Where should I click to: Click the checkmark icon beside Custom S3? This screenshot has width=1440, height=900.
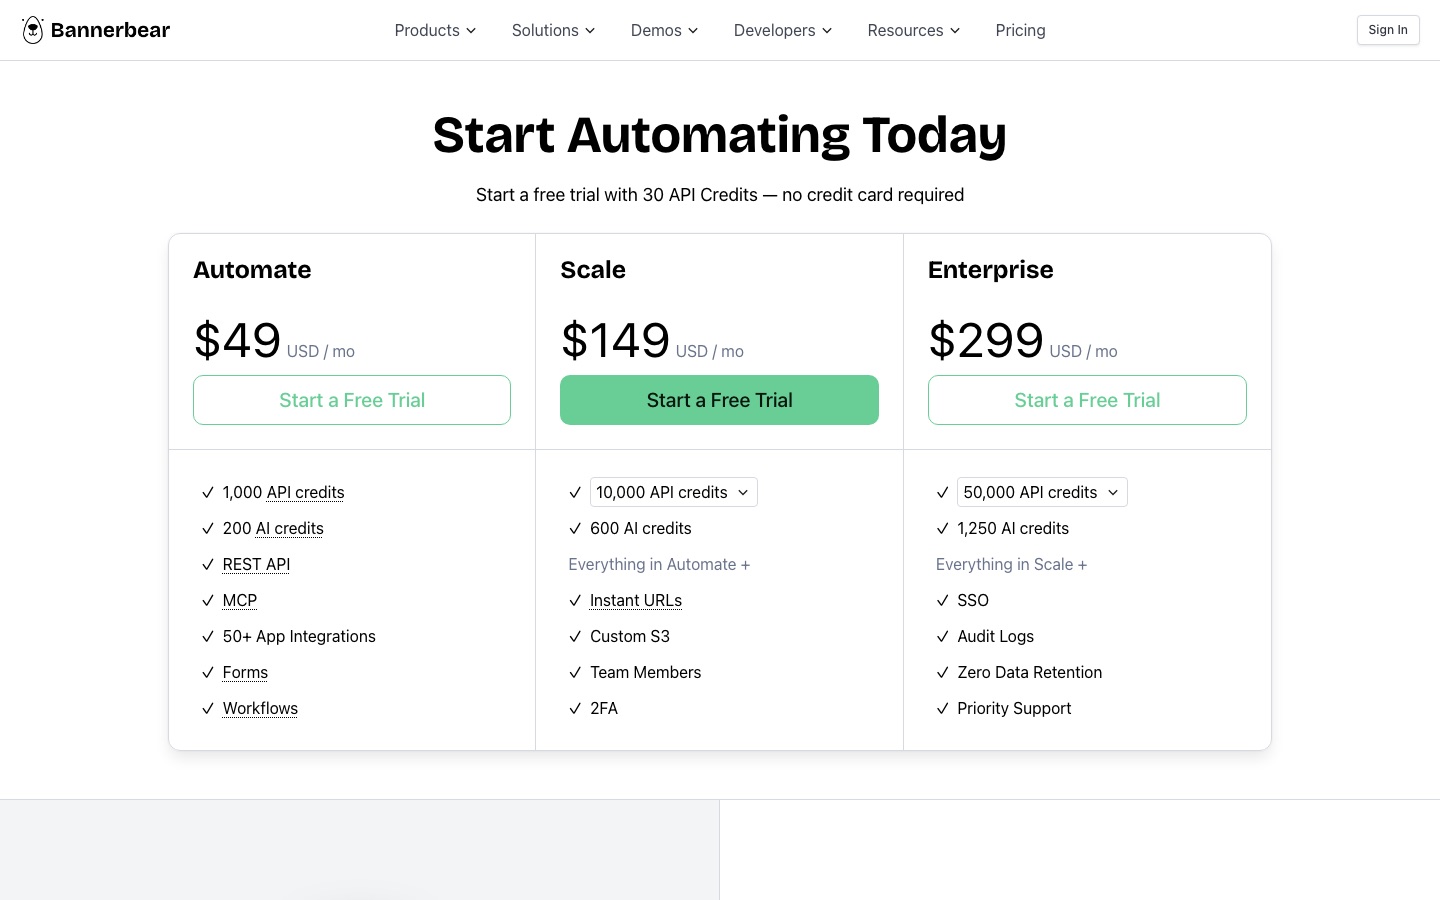pyautogui.click(x=575, y=636)
